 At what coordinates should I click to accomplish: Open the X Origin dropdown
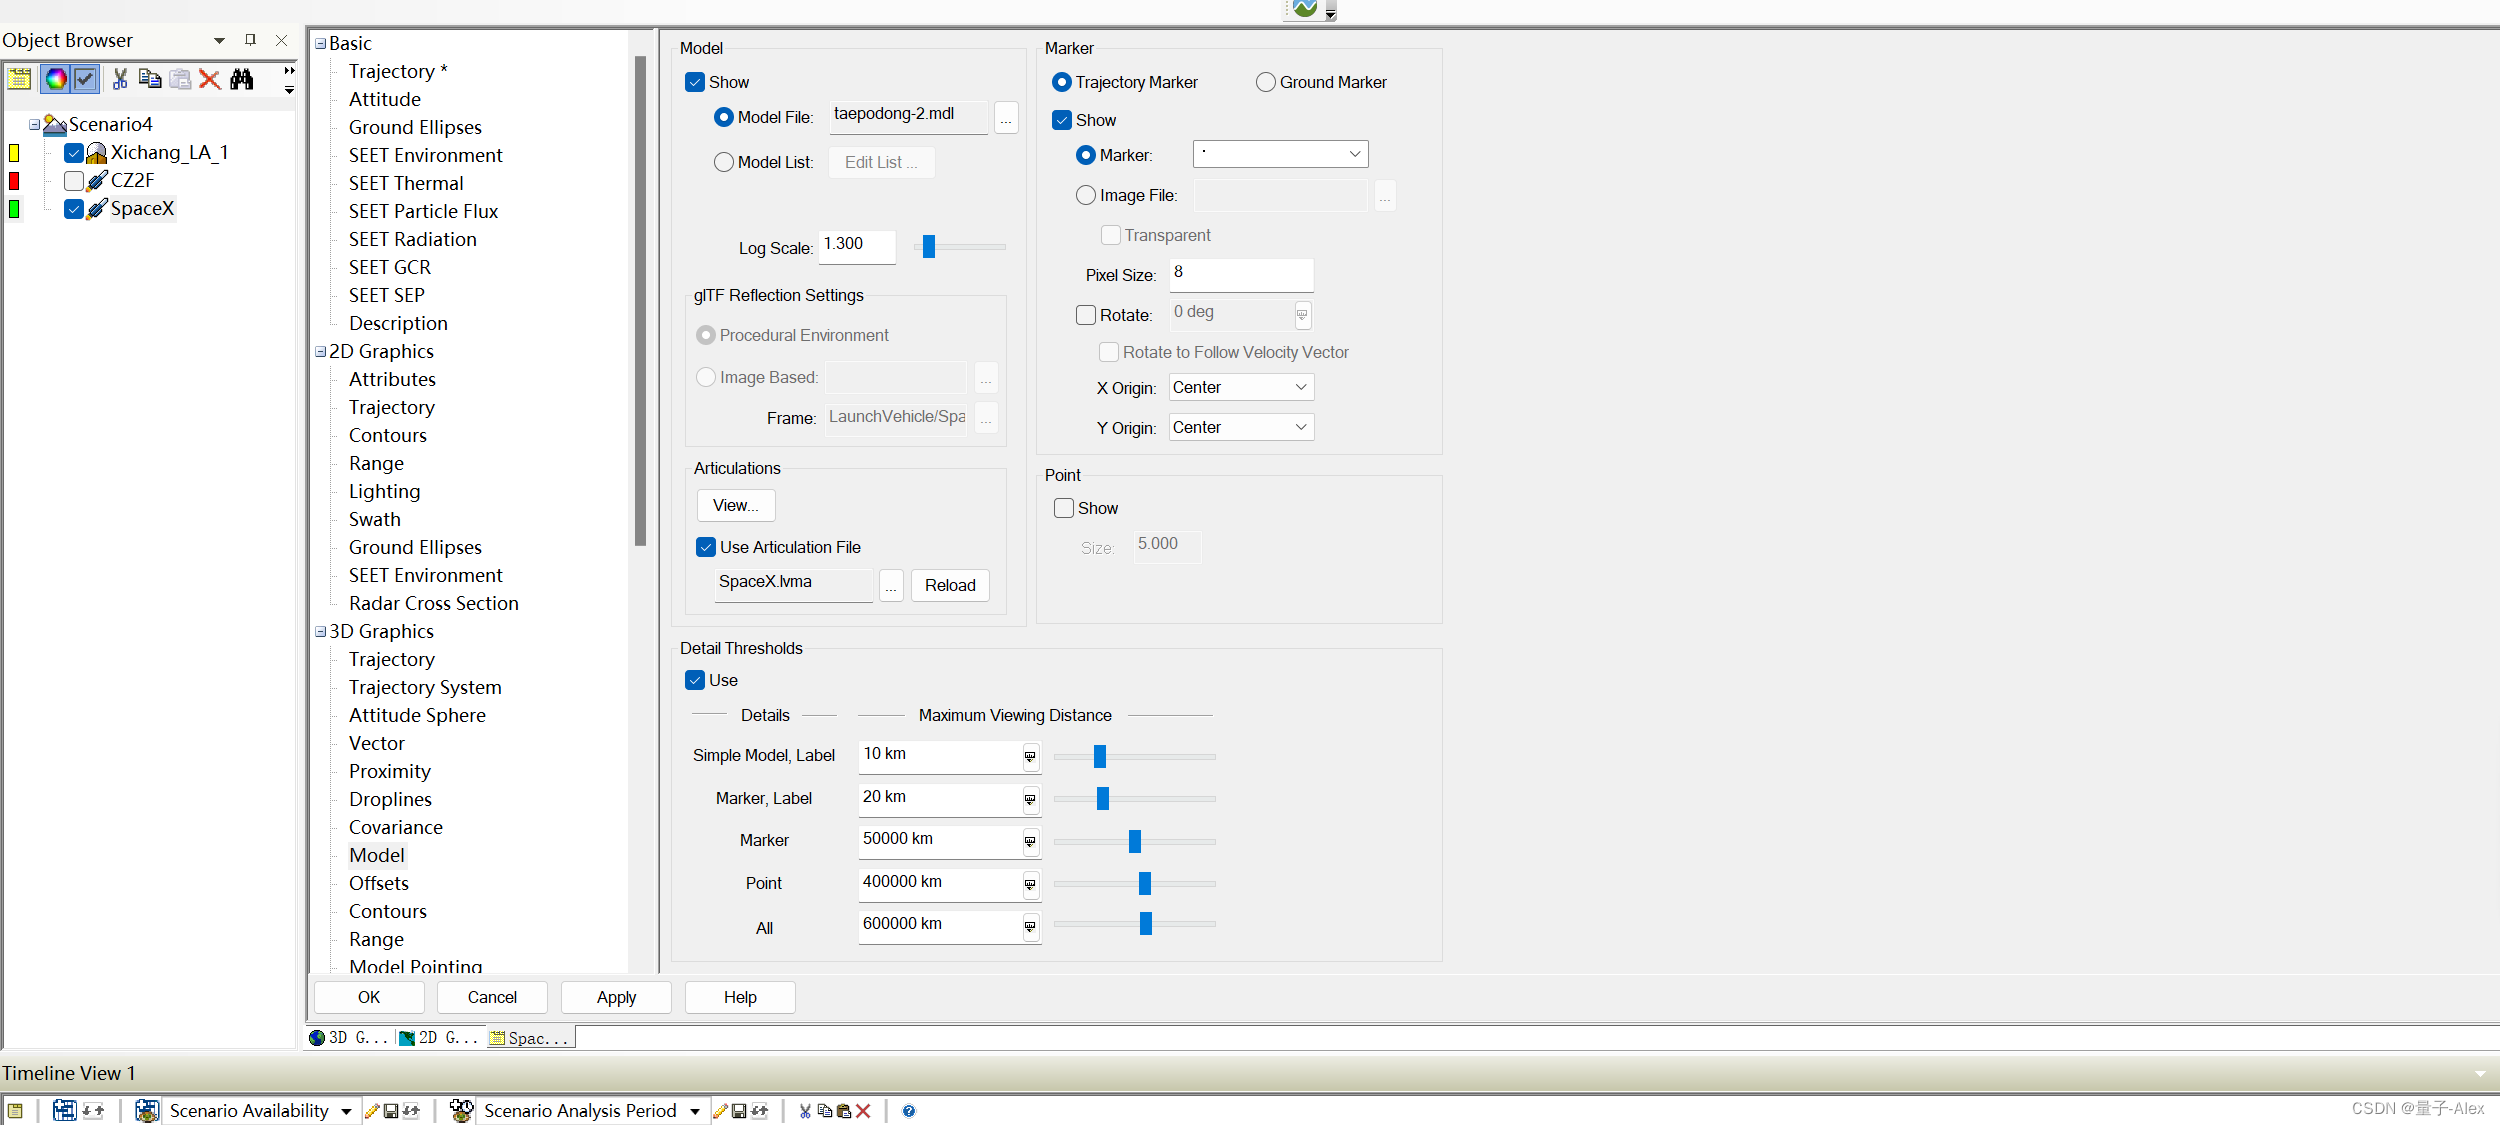click(1241, 387)
